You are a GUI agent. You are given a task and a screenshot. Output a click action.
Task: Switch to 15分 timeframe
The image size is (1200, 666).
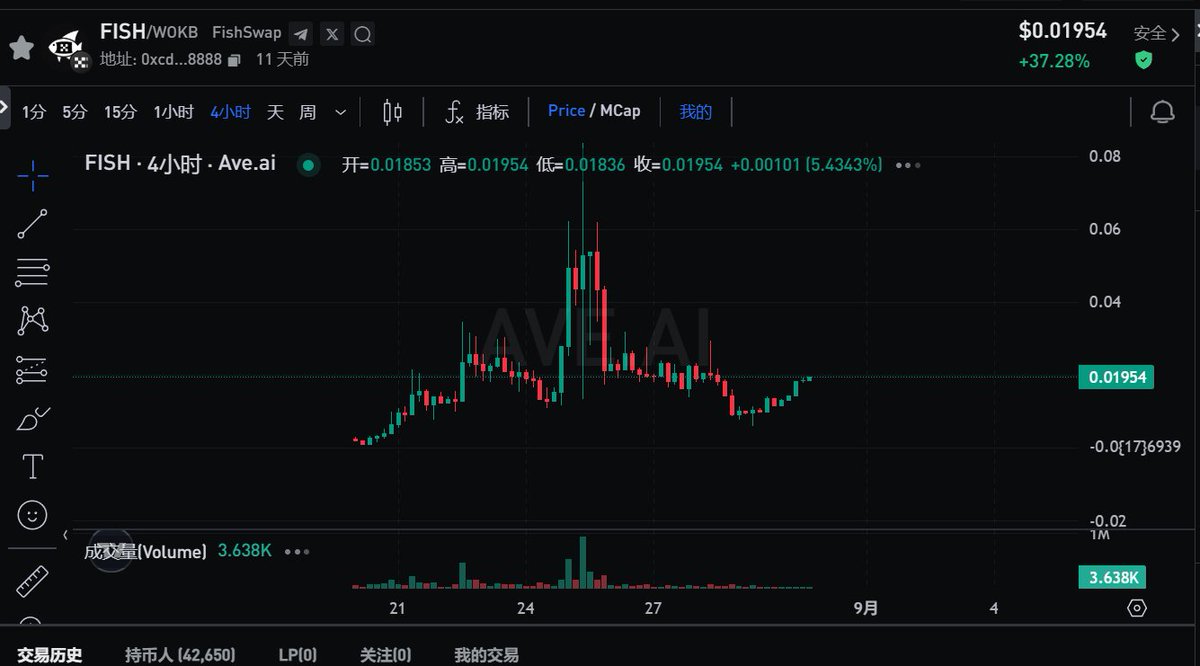120,112
